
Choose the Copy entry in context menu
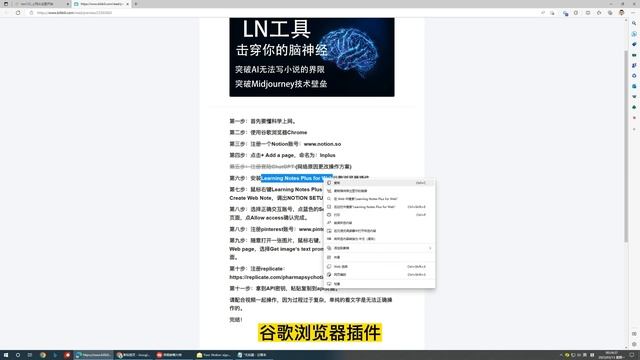380,183
